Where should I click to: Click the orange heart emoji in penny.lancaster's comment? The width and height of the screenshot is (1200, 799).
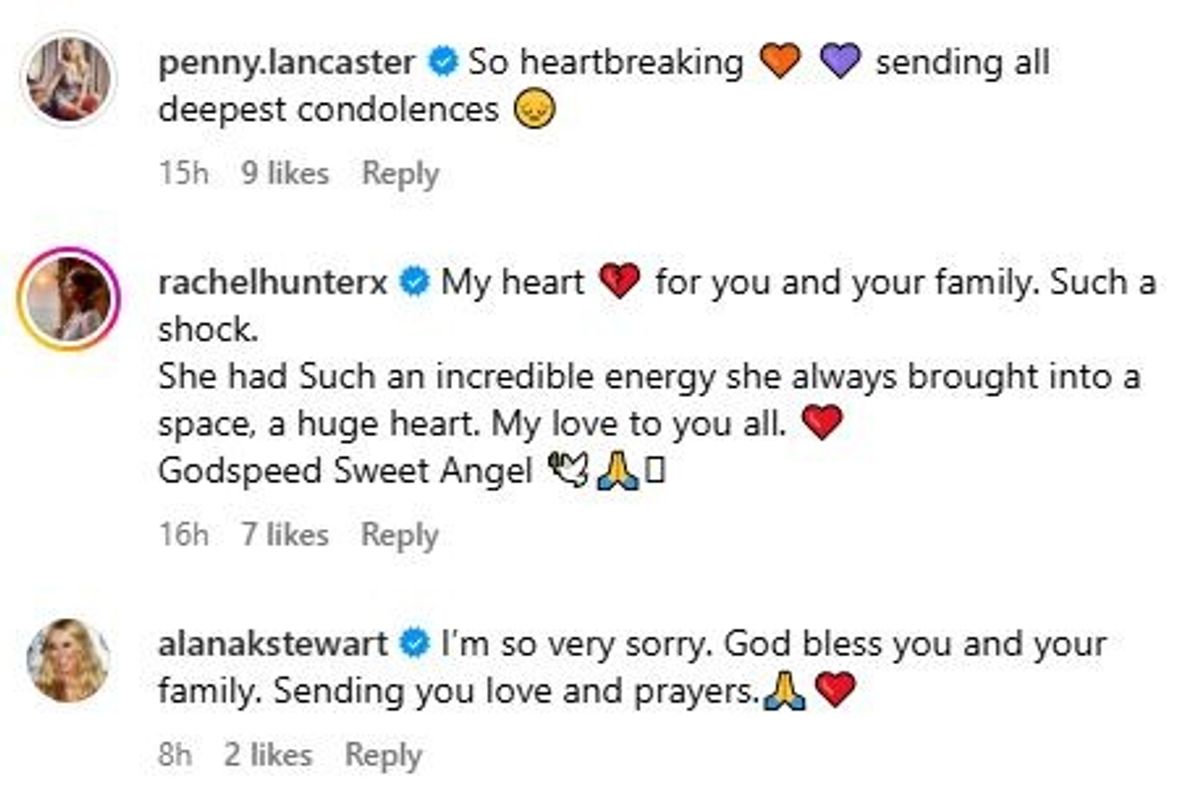(777, 62)
